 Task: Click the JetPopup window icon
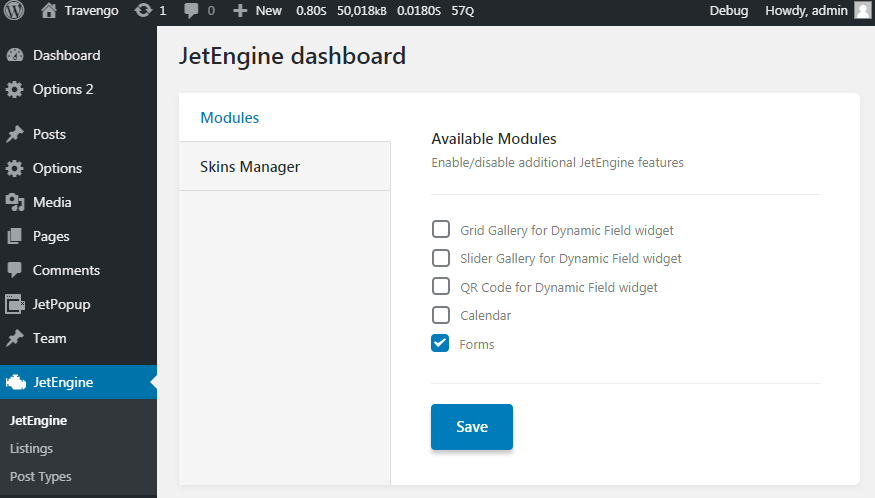click(15, 304)
